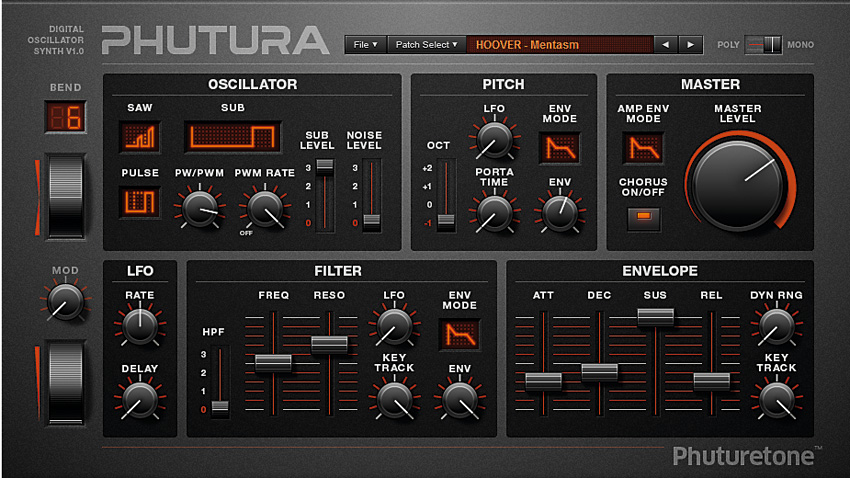Toggle the CHORUS ON/OFF button
This screenshot has width=850, height=478.
click(x=643, y=217)
